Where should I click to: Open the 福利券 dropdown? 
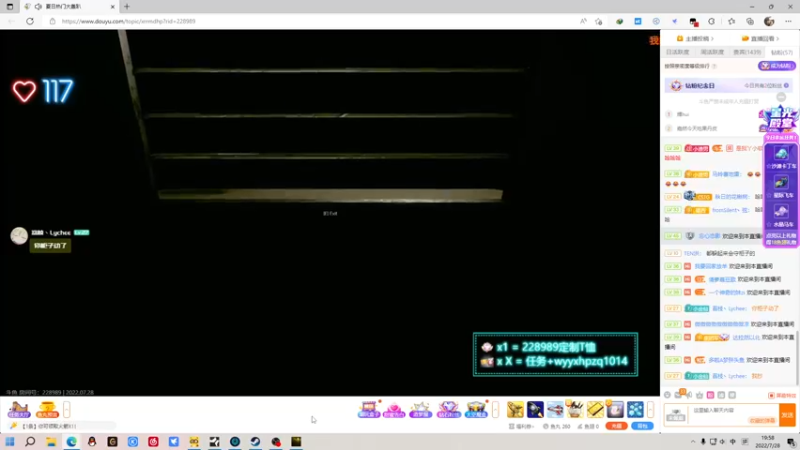click(x=521, y=426)
